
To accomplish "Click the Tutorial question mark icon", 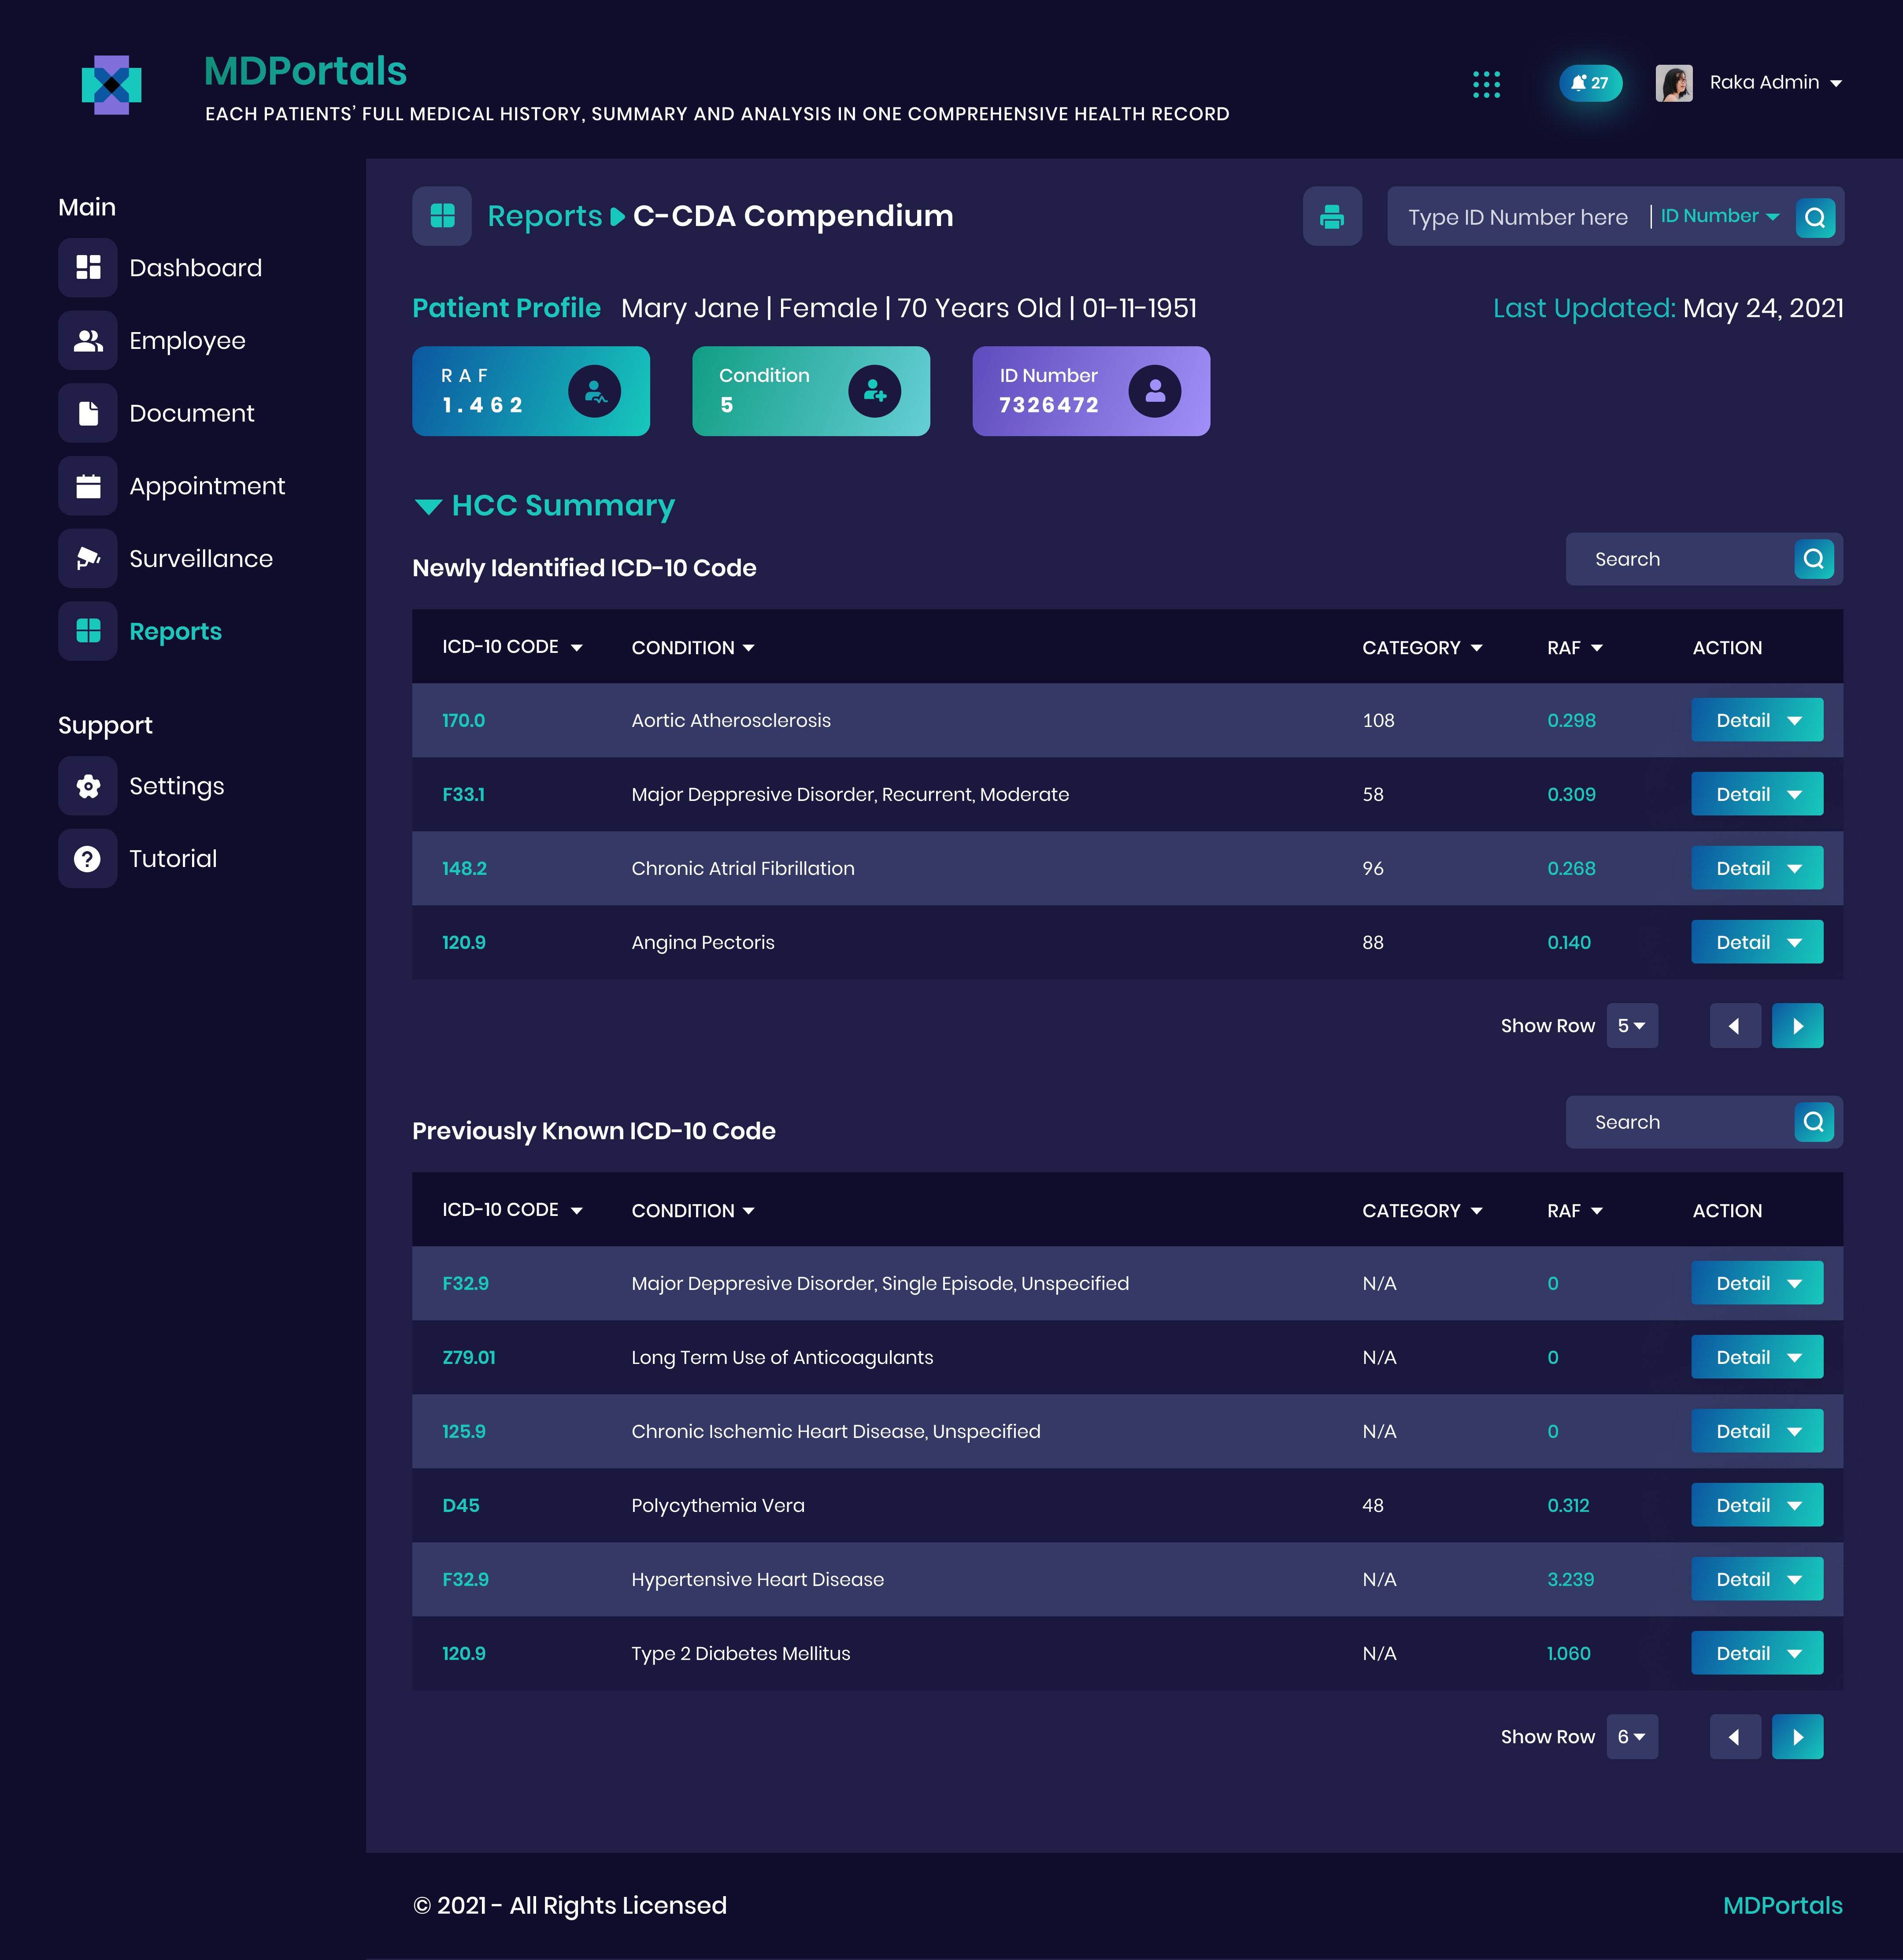I will [x=88, y=859].
